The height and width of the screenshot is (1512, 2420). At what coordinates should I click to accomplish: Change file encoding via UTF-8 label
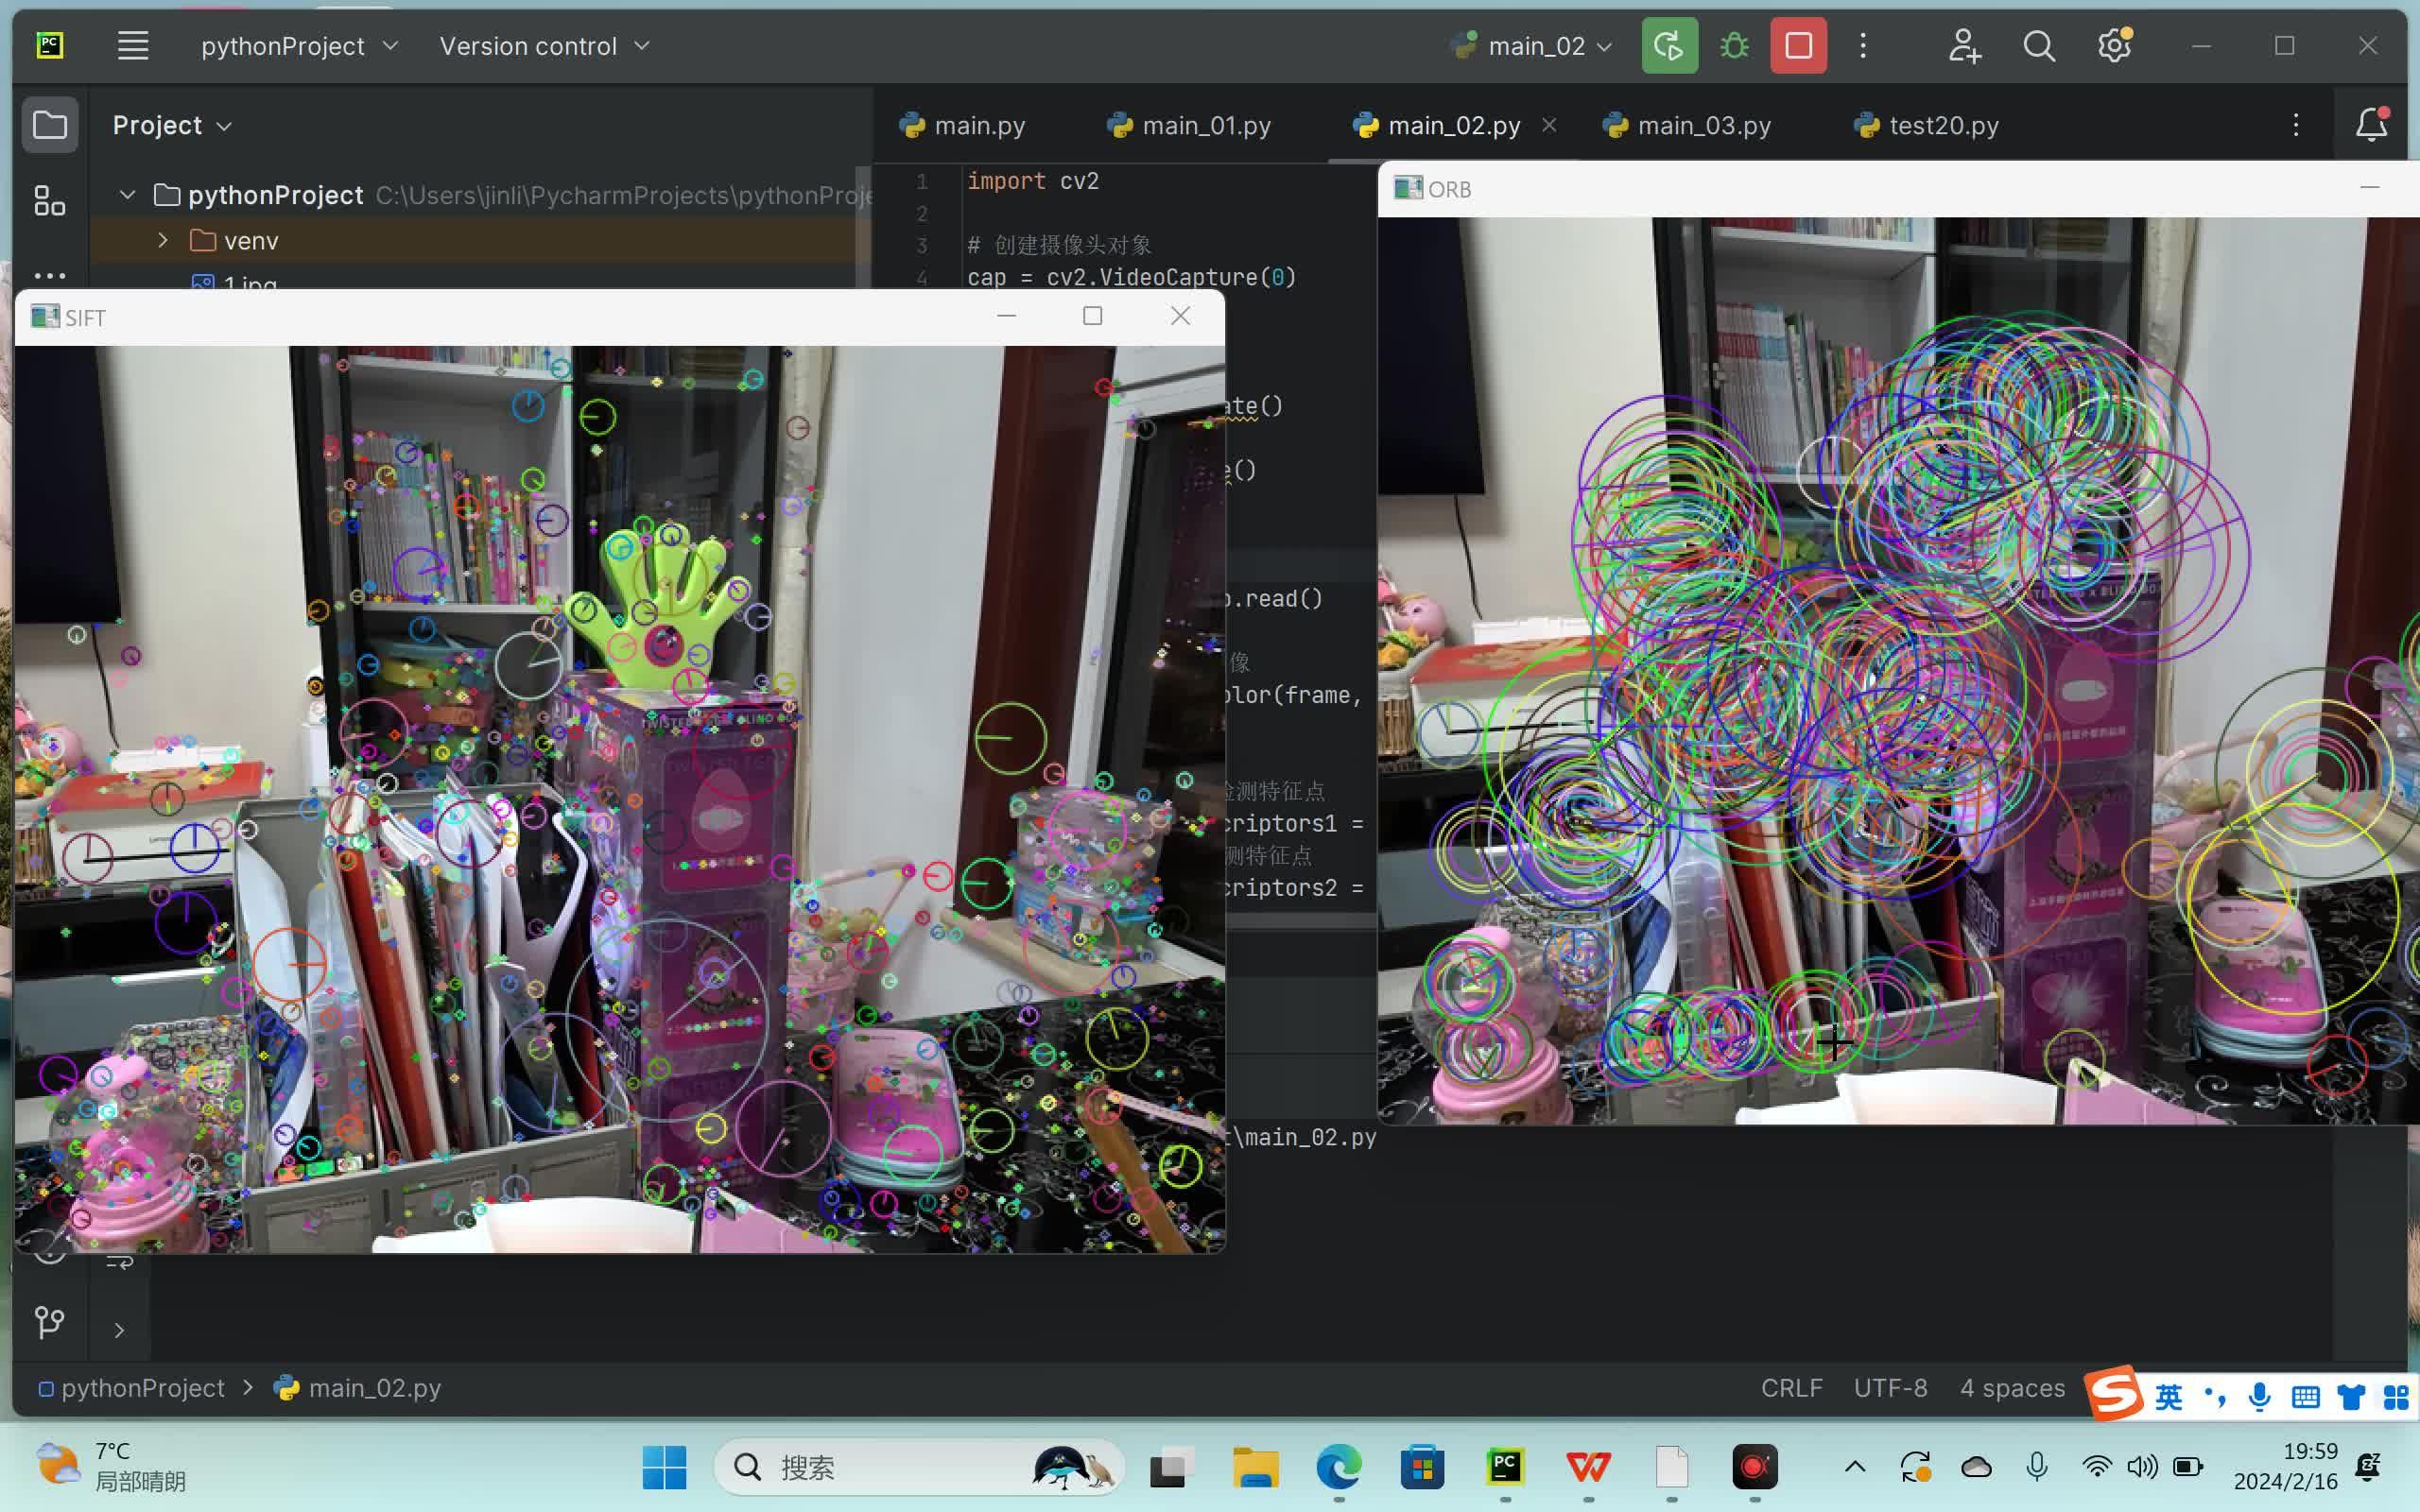point(1889,1387)
